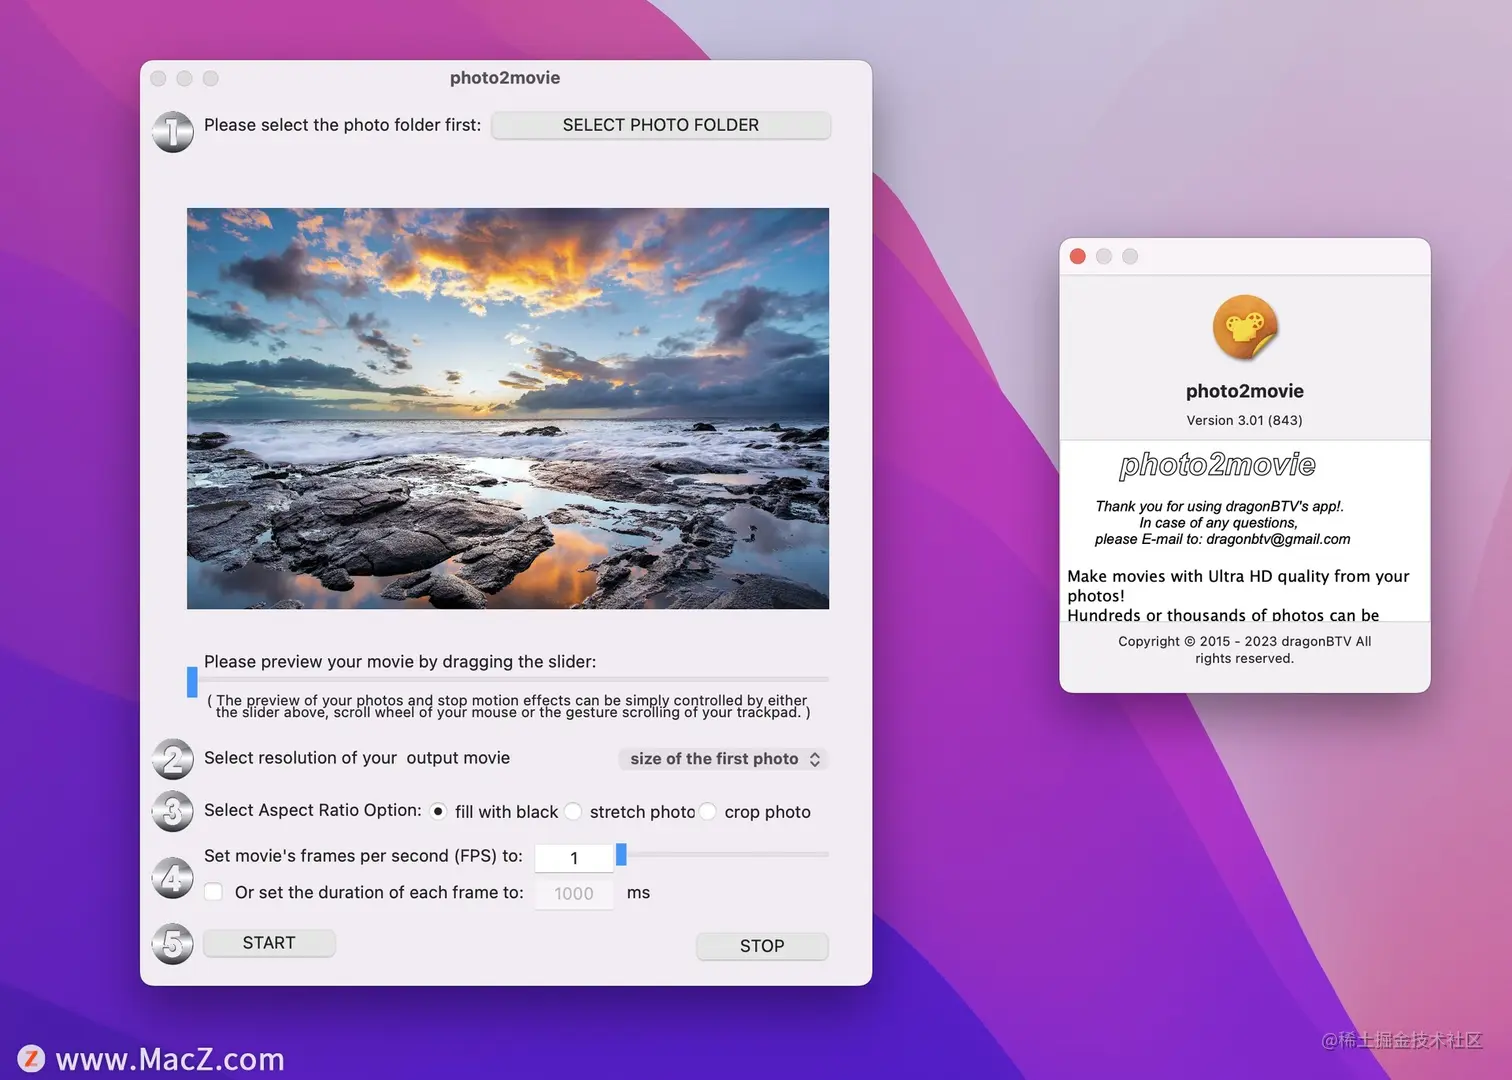The height and width of the screenshot is (1080, 1512).
Task: Click the bold photo2movie name in About window
Action: point(1245,391)
